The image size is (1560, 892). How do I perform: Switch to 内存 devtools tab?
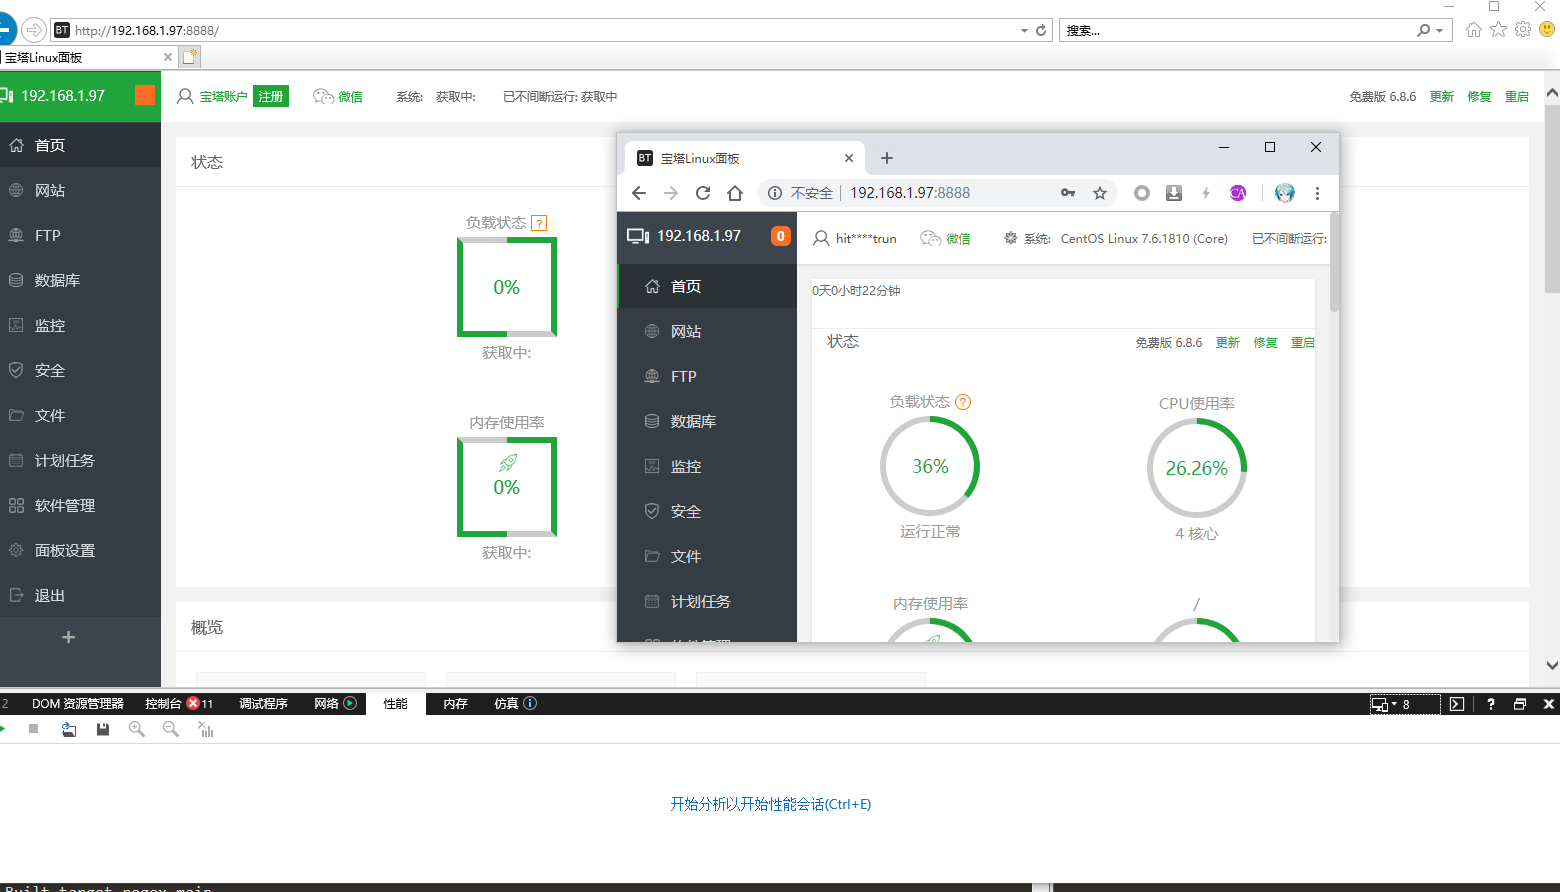pos(455,704)
